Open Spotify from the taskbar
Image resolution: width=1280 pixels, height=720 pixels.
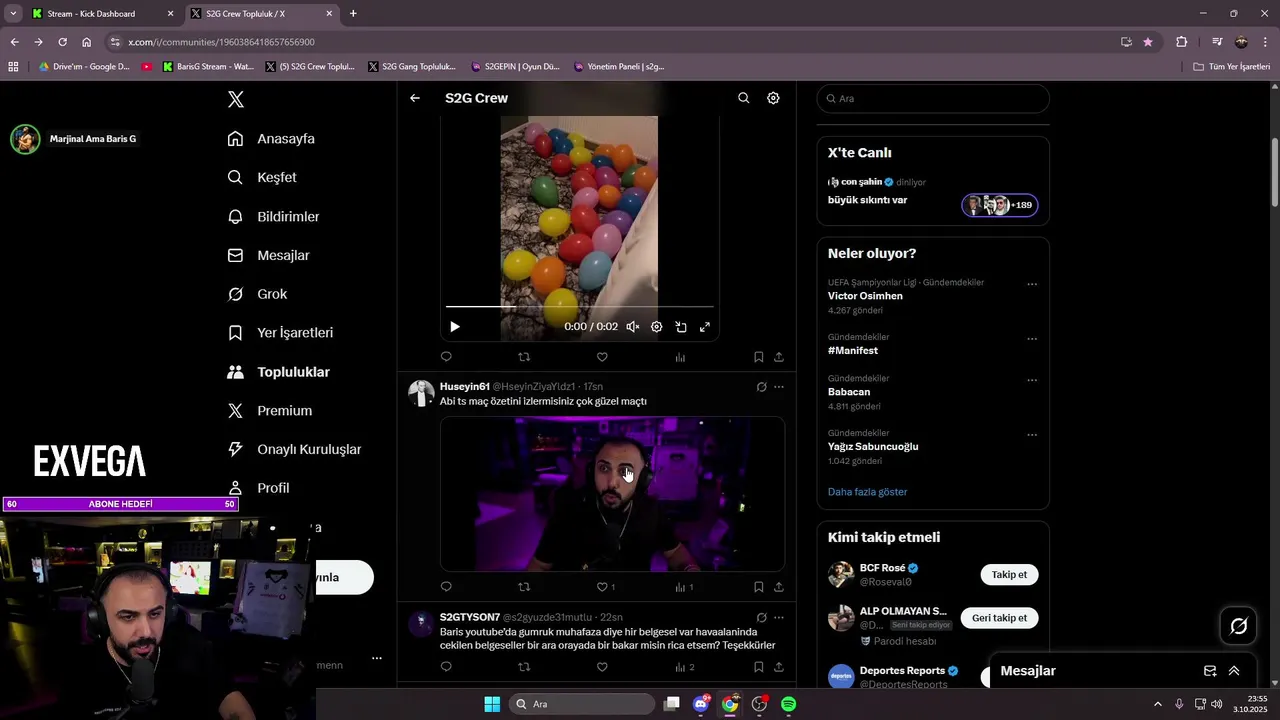pyautogui.click(x=788, y=704)
